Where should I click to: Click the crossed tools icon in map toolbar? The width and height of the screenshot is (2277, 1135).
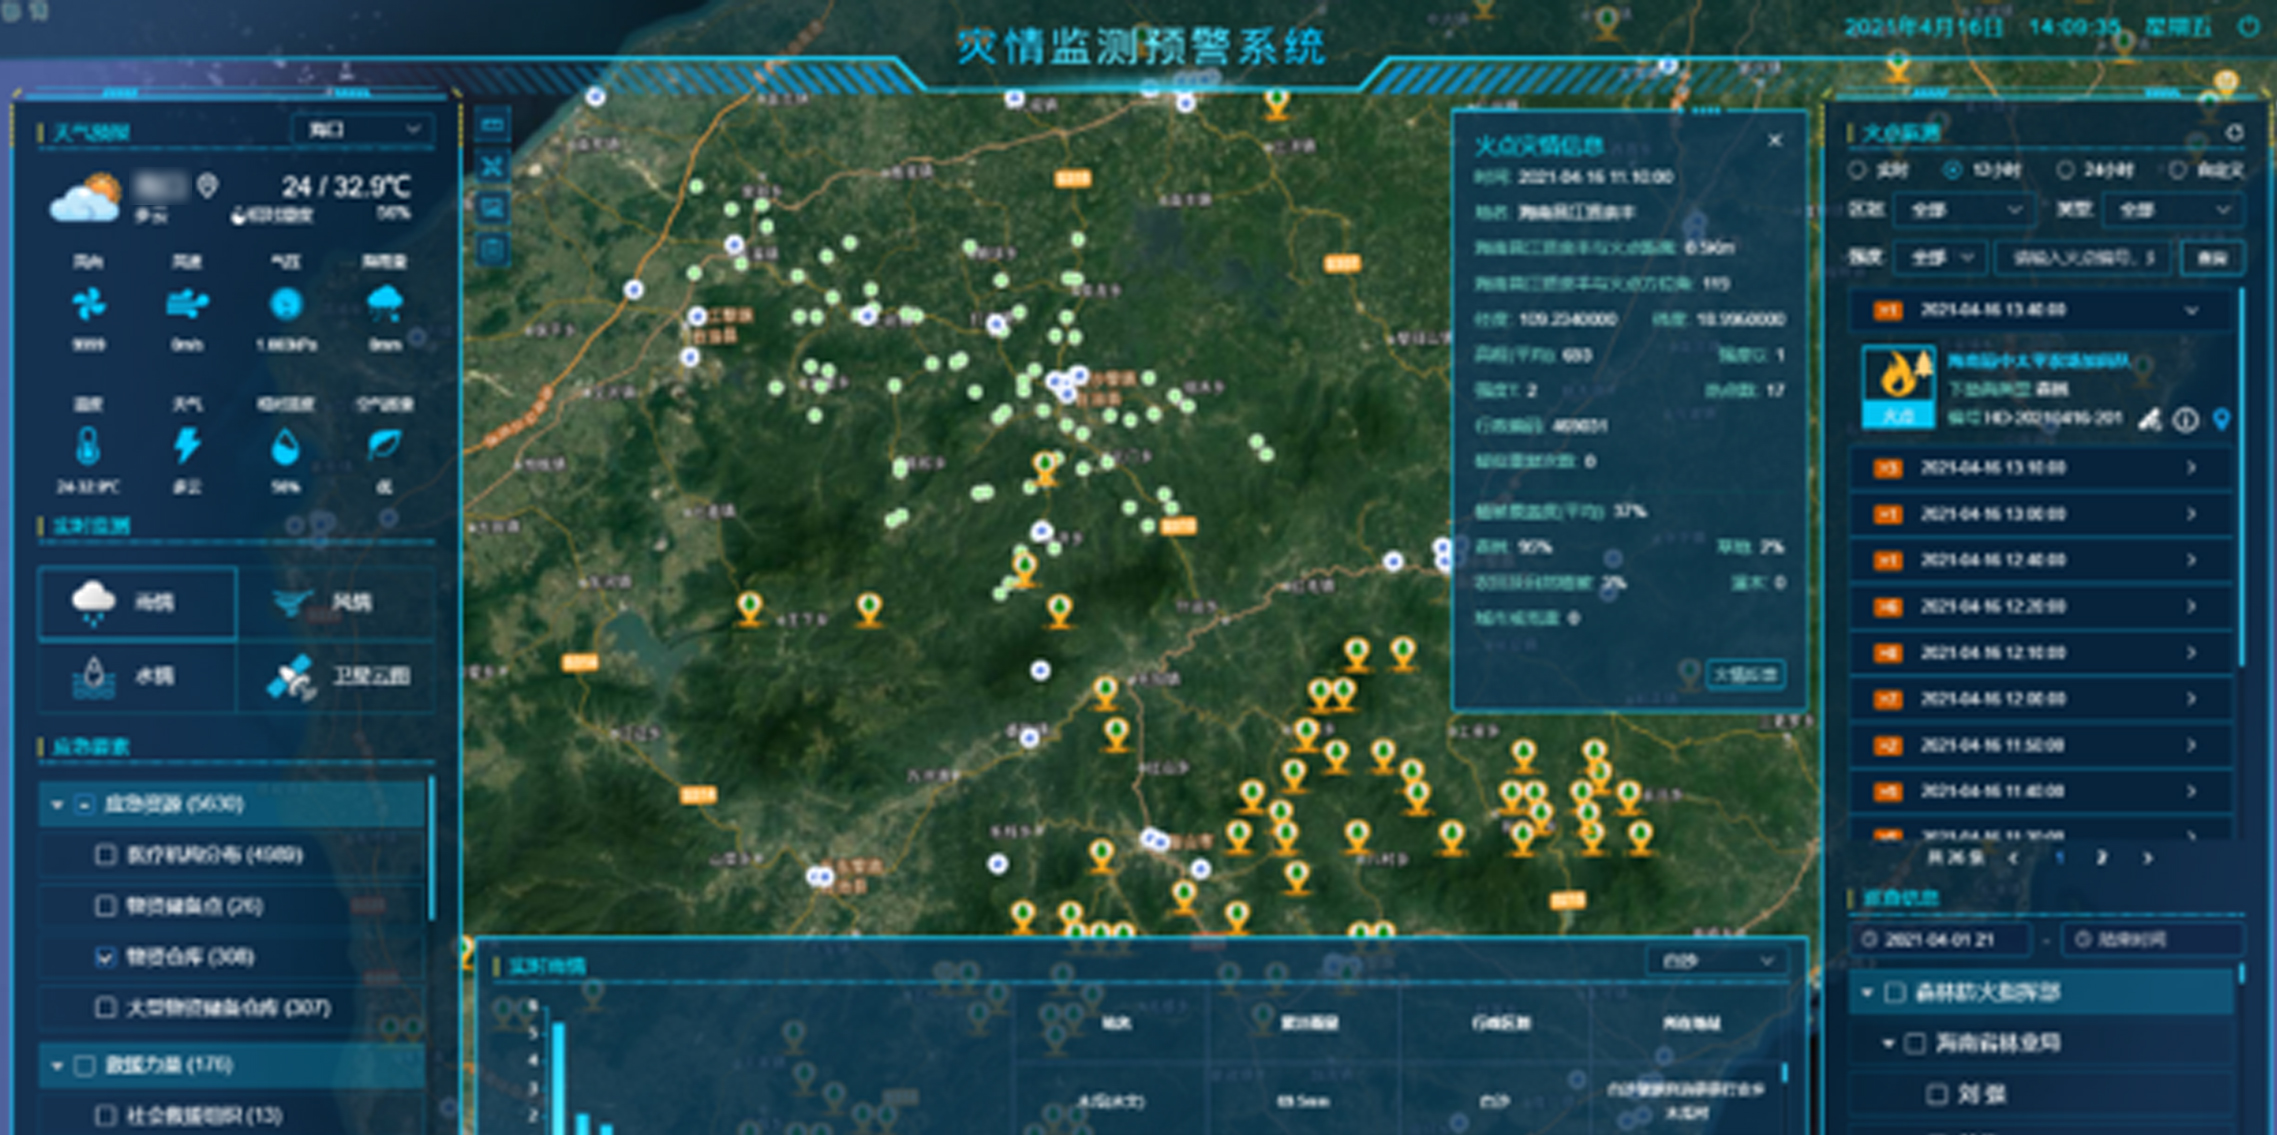click(x=492, y=166)
